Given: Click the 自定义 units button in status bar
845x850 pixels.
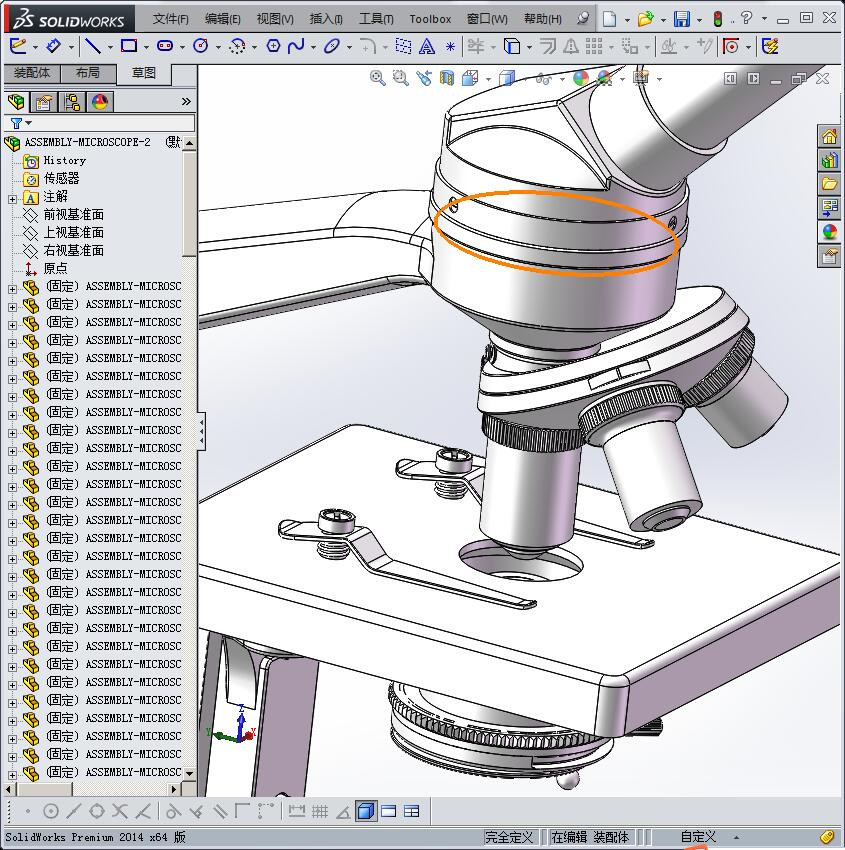Looking at the screenshot, I should pos(698,837).
